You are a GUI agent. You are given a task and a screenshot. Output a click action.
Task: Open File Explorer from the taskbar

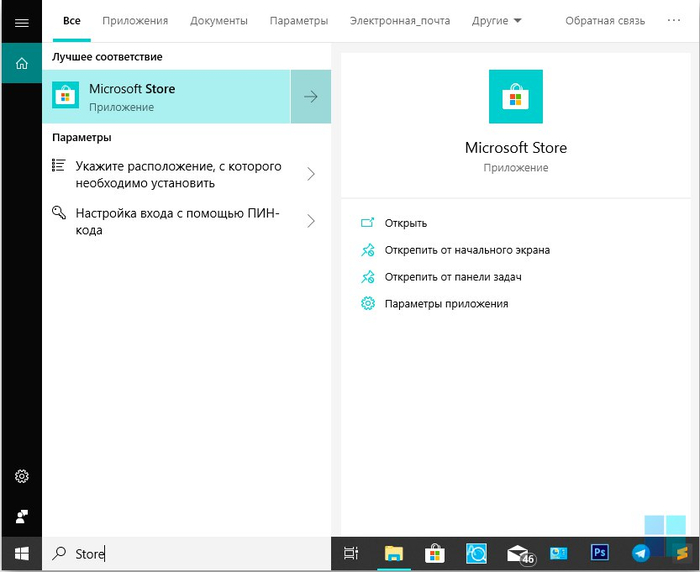pyautogui.click(x=393, y=553)
